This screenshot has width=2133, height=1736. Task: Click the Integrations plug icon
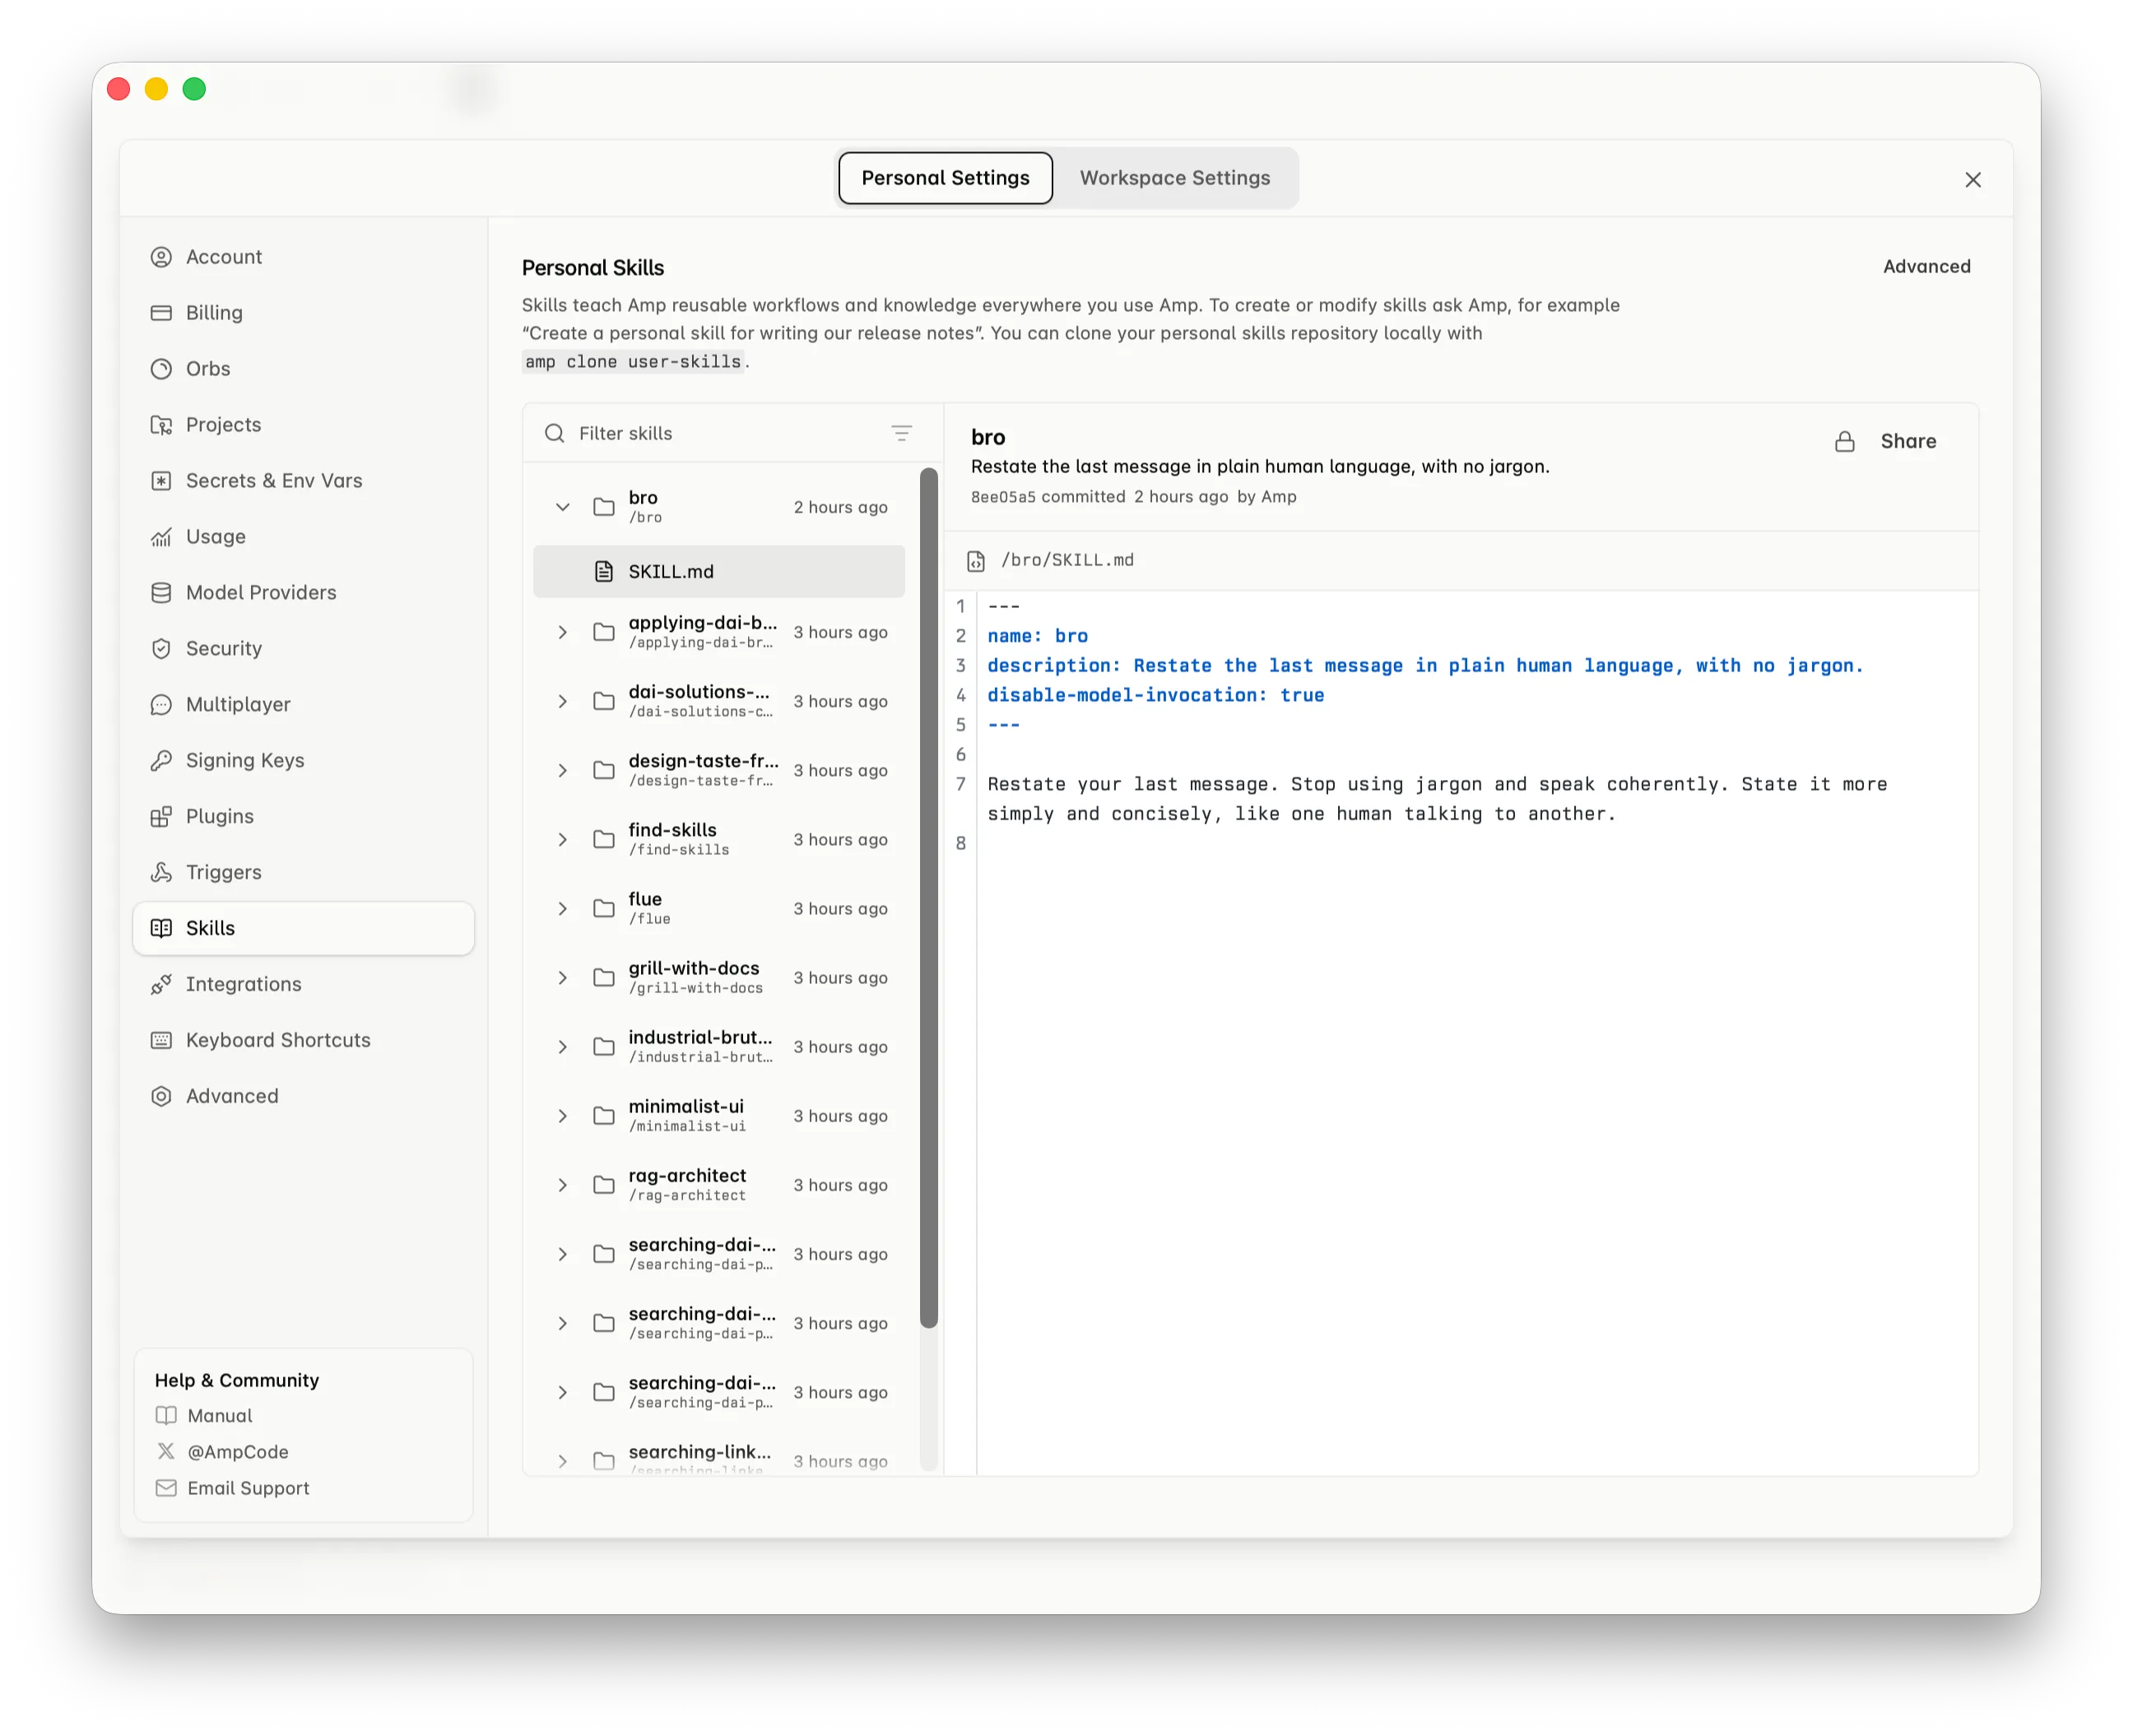(161, 985)
